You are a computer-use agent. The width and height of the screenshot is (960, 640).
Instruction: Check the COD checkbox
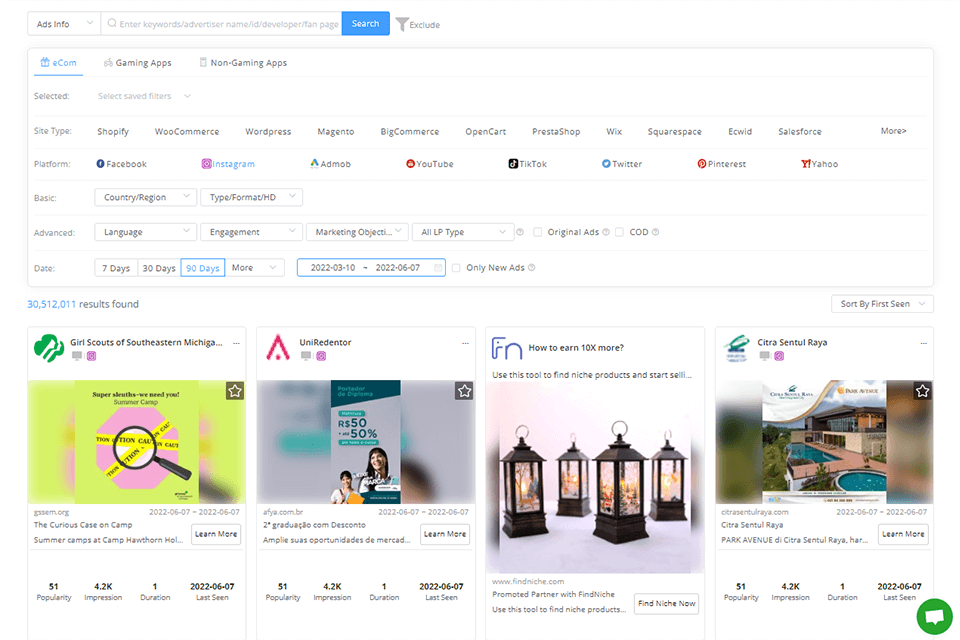pyautogui.click(x=619, y=232)
